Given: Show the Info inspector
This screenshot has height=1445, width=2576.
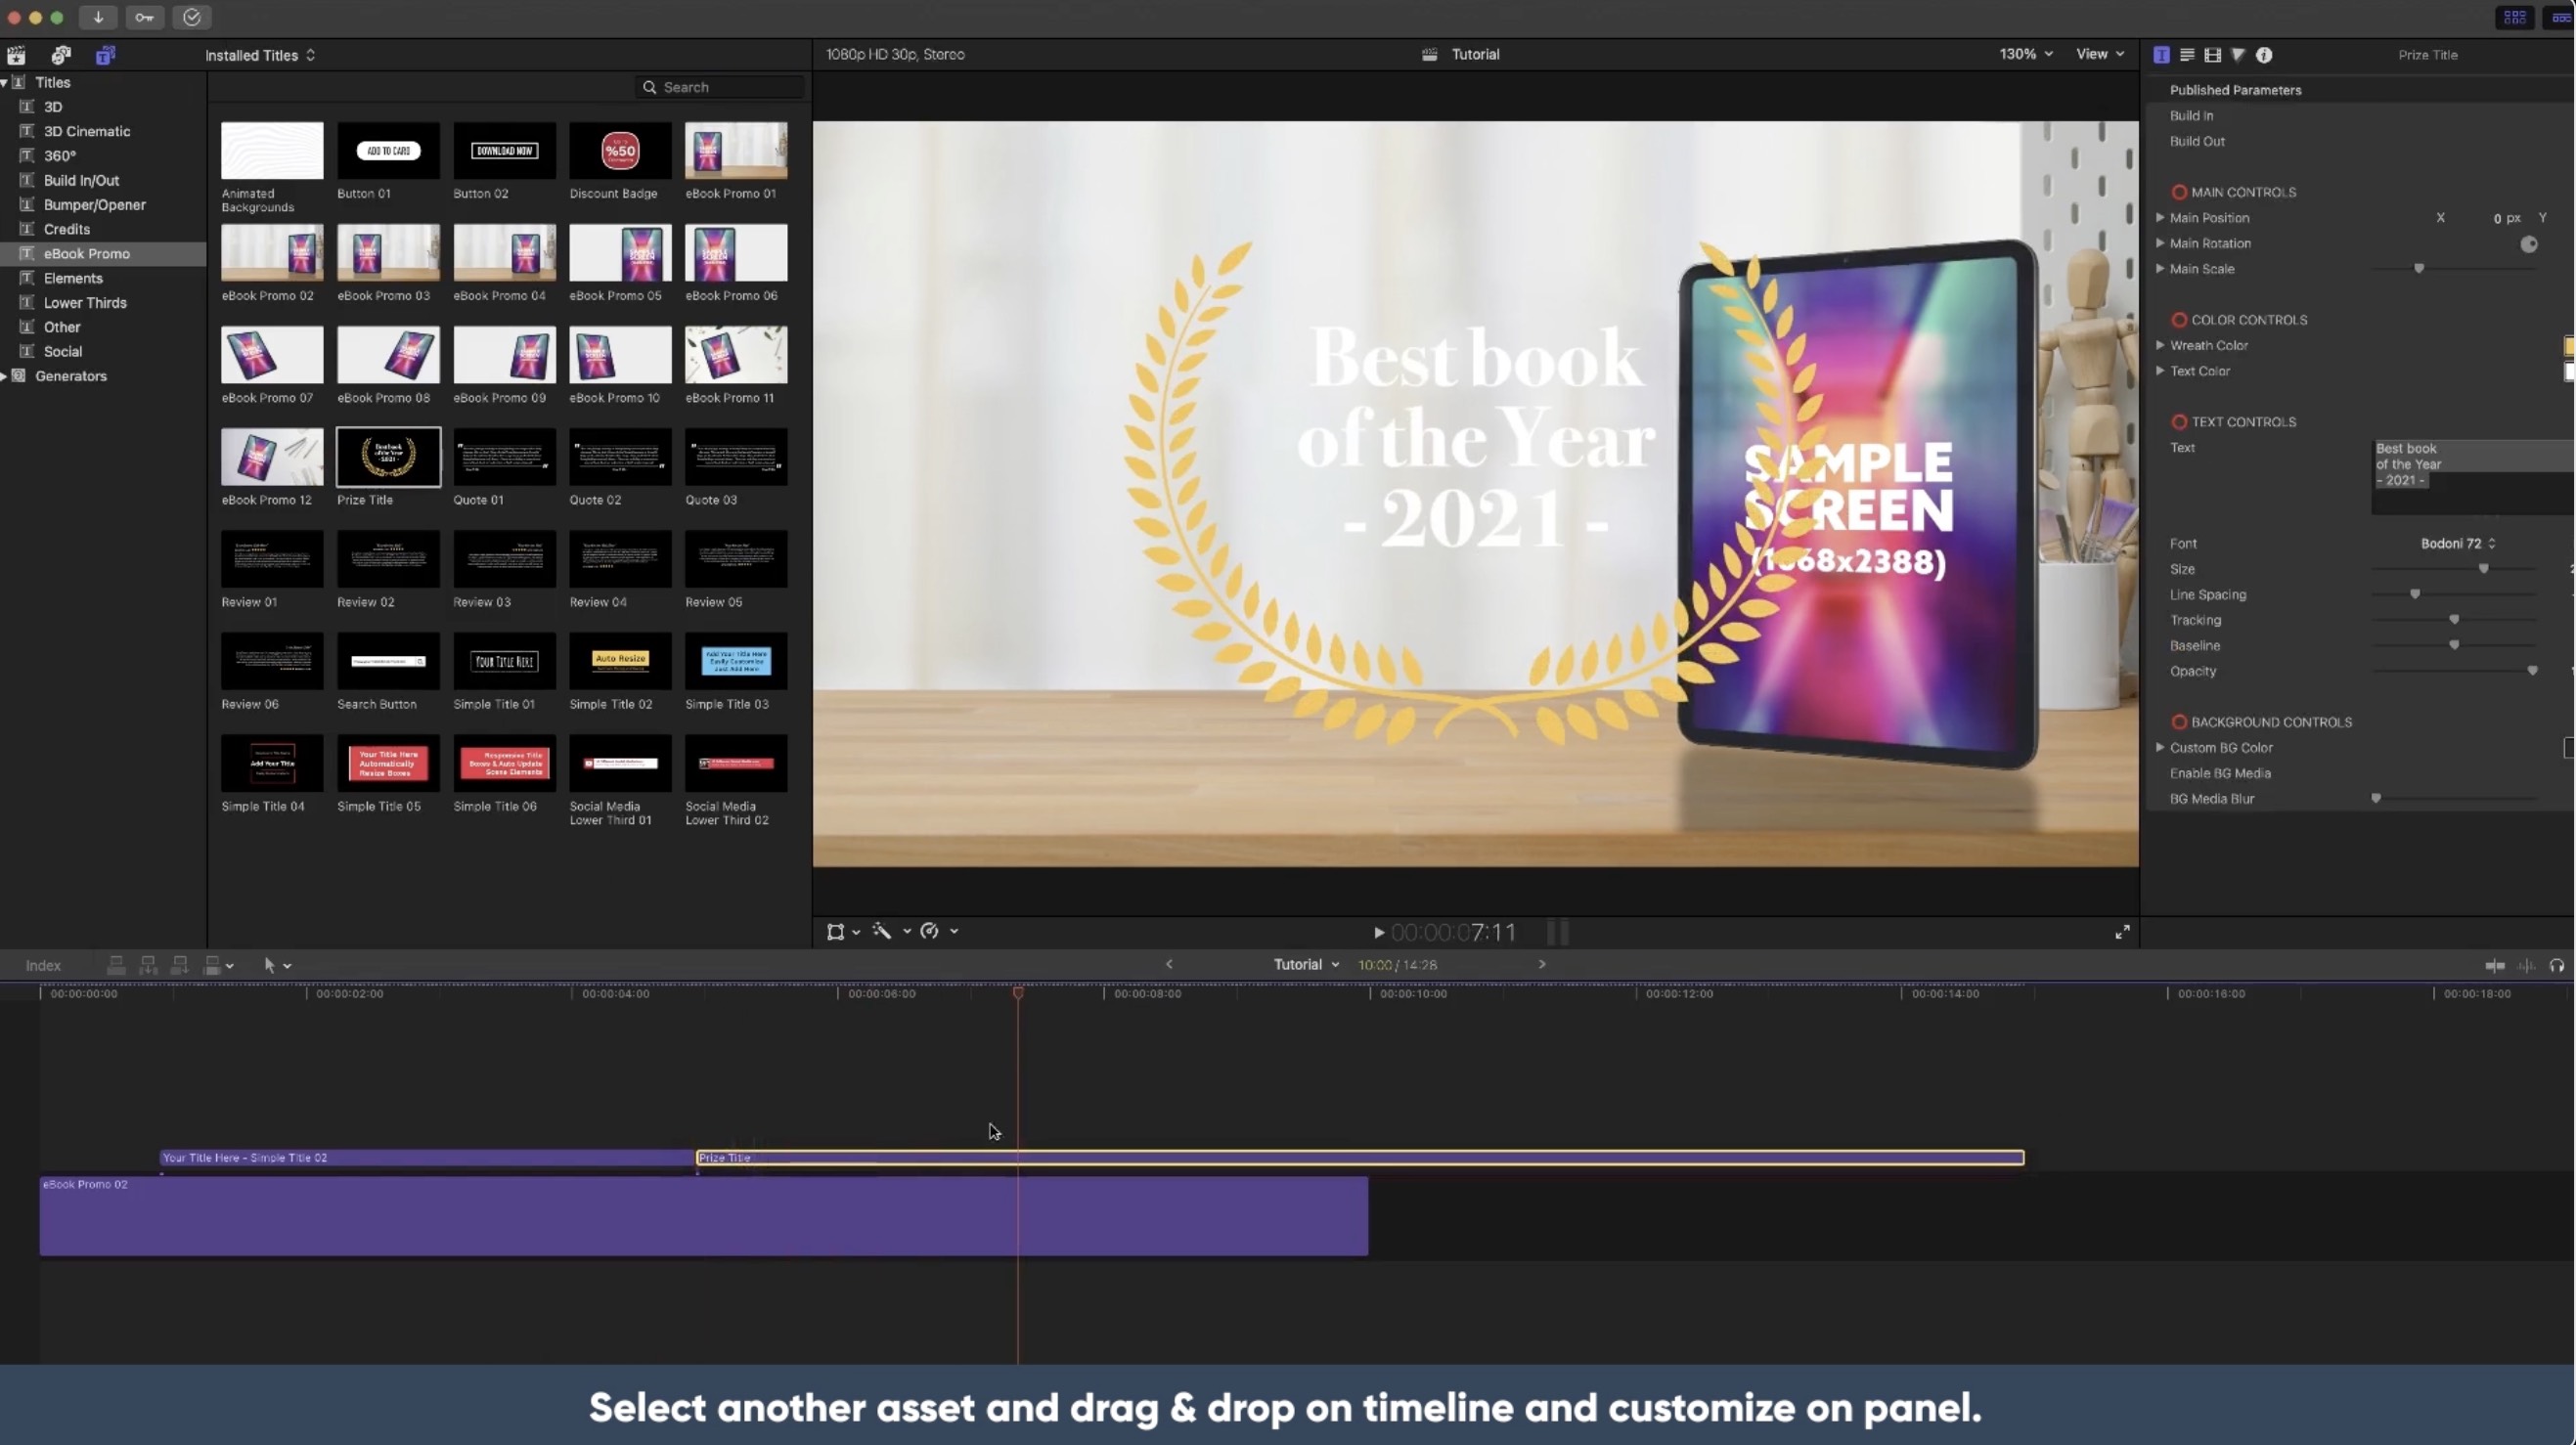Looking at the screenshot, I should coord(2264,55).
